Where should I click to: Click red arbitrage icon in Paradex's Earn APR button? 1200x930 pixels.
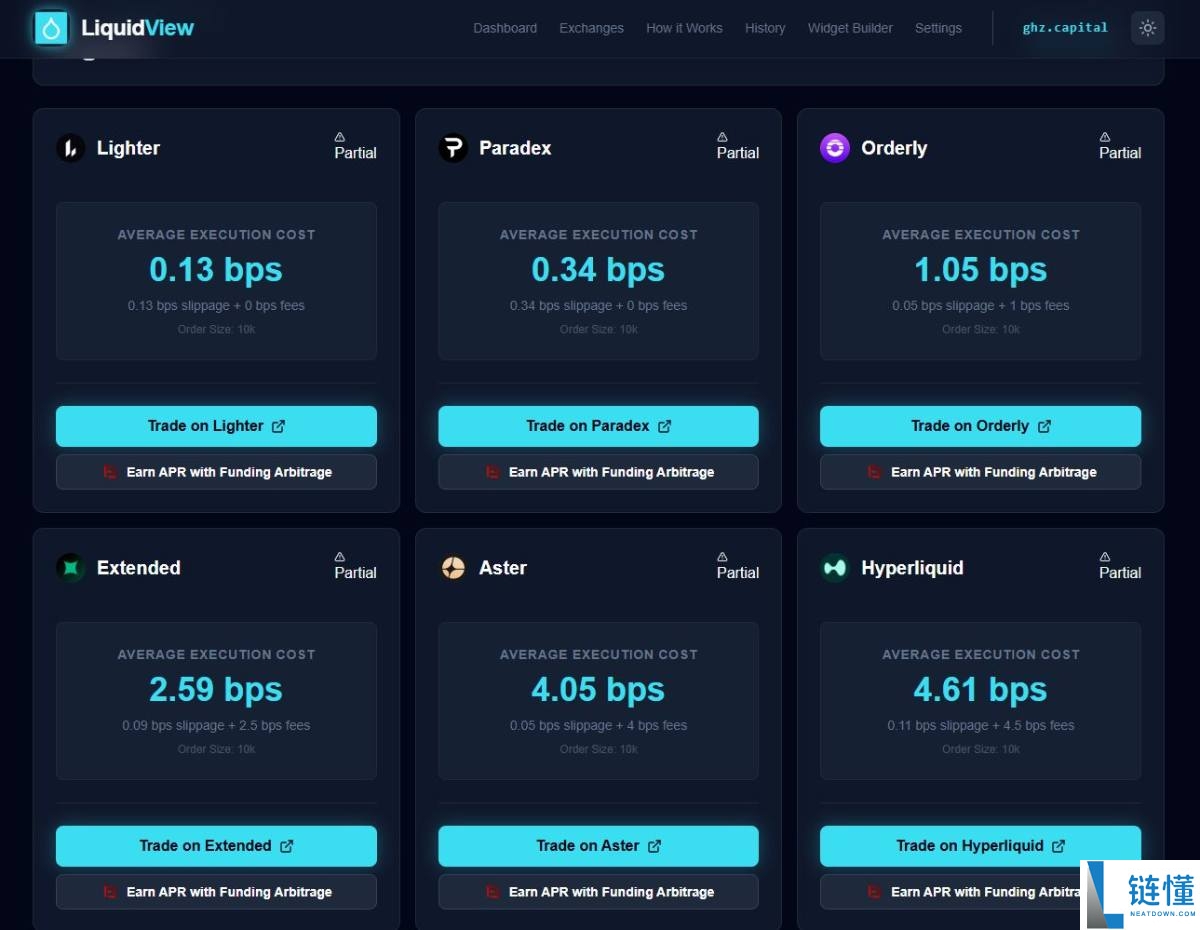click(x=492, y=472)
